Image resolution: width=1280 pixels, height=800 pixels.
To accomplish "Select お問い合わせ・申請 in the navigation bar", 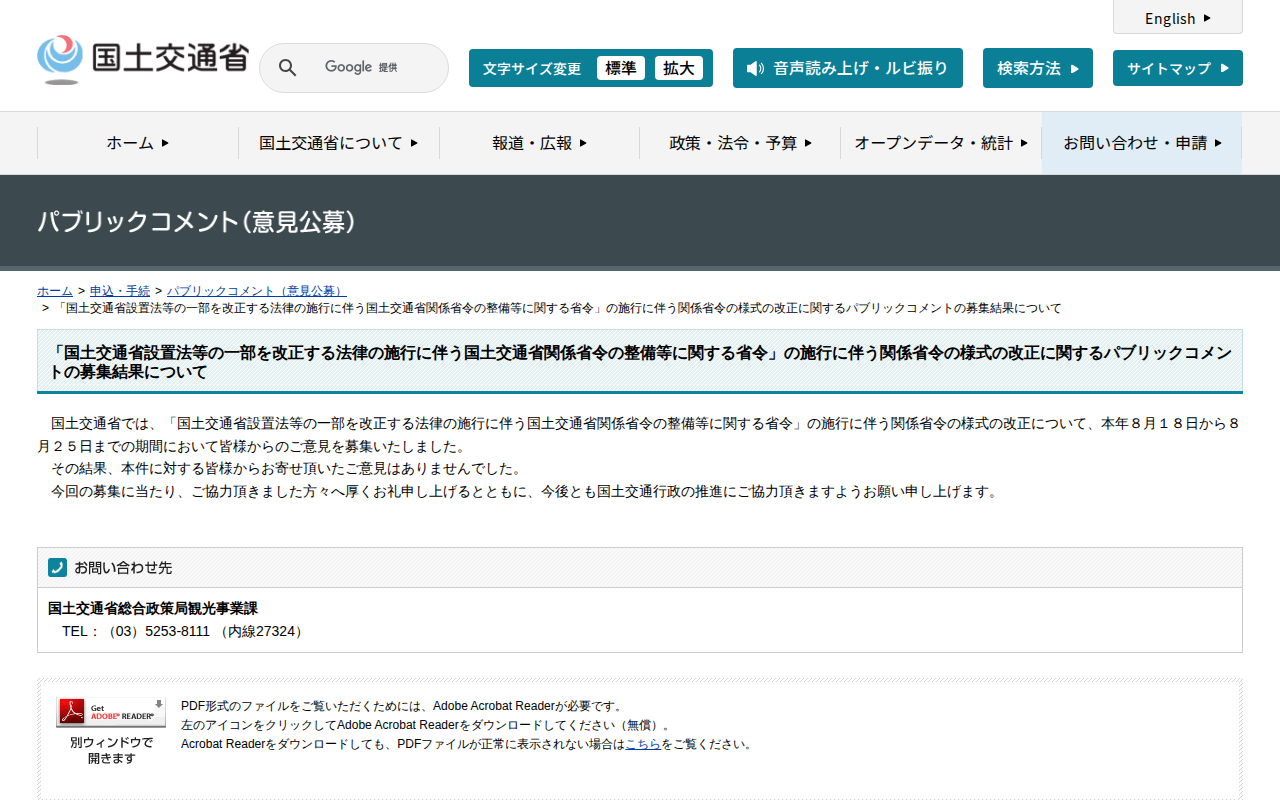I will pyautogui.click(x=1141, y=143).
